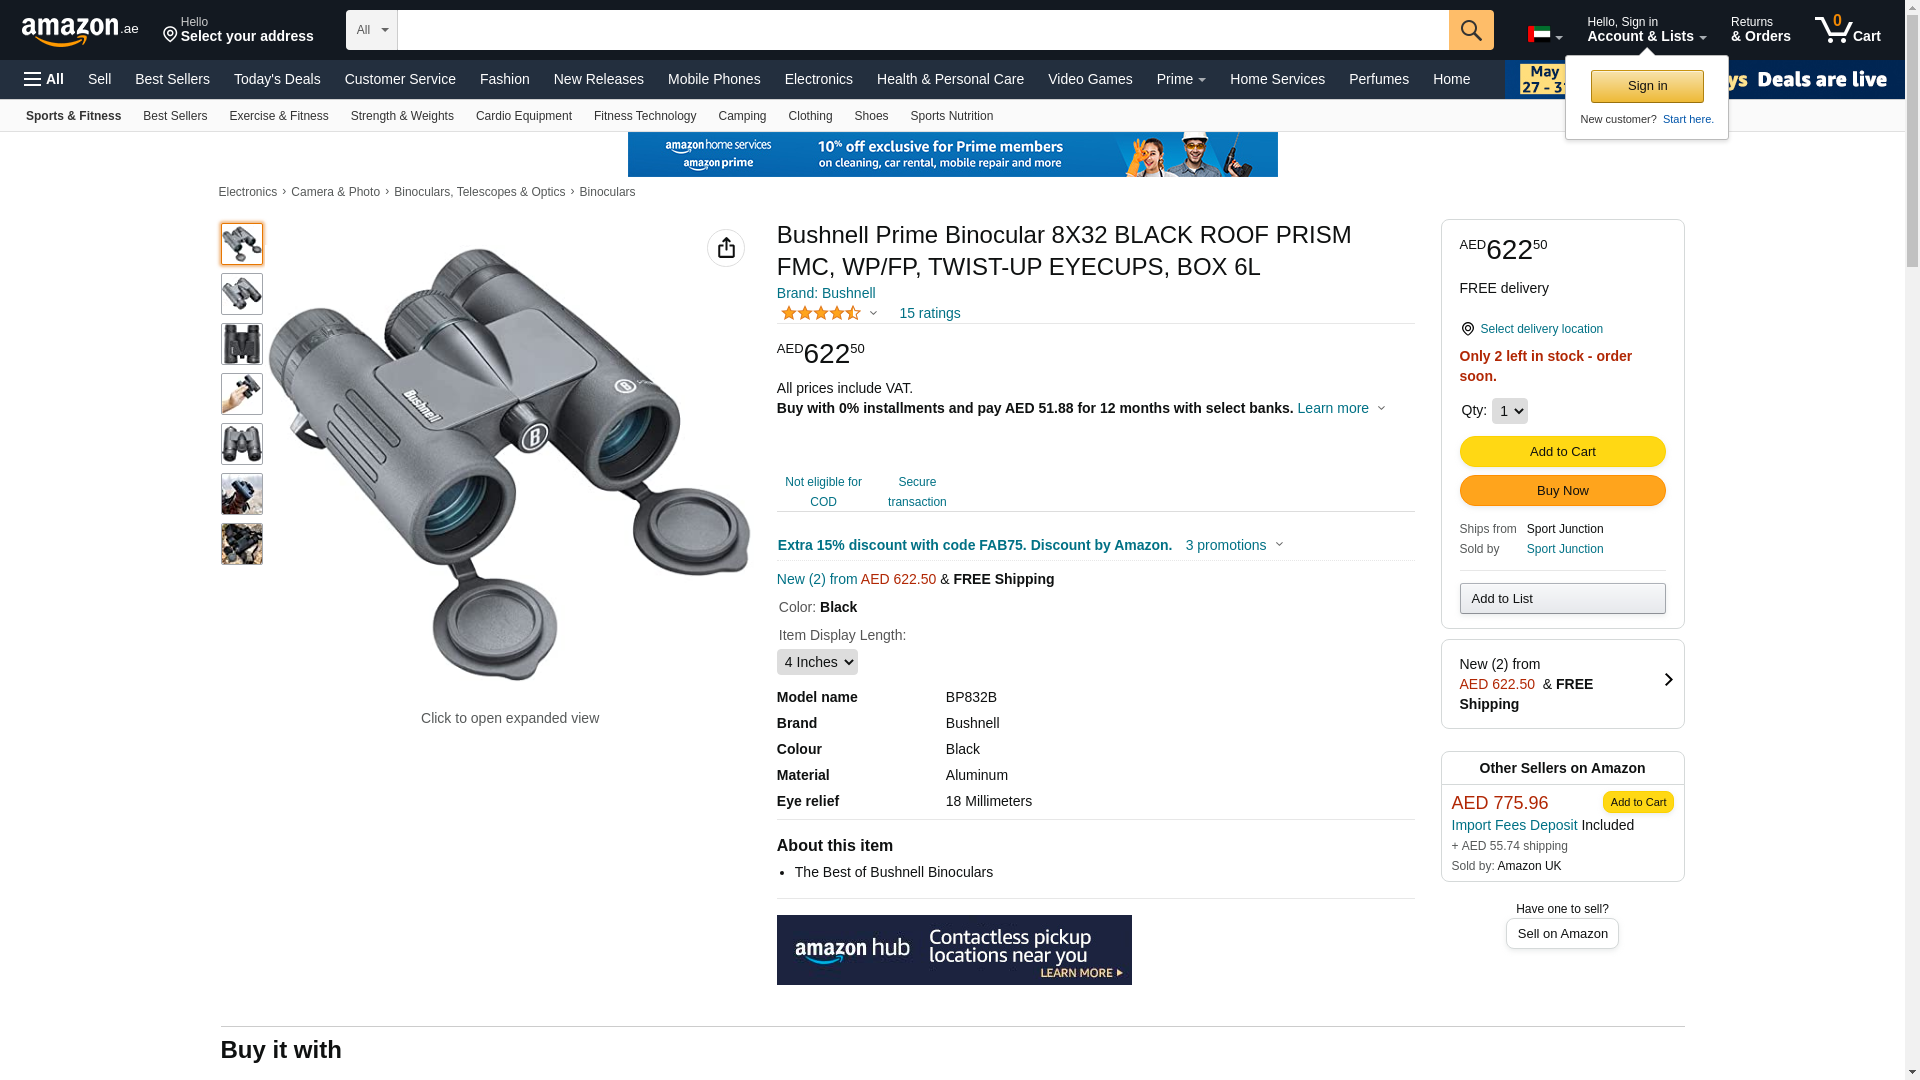Viewport: 1920px width, 1080px height.
Task: Click the share icon on product image
Action: 726,248
